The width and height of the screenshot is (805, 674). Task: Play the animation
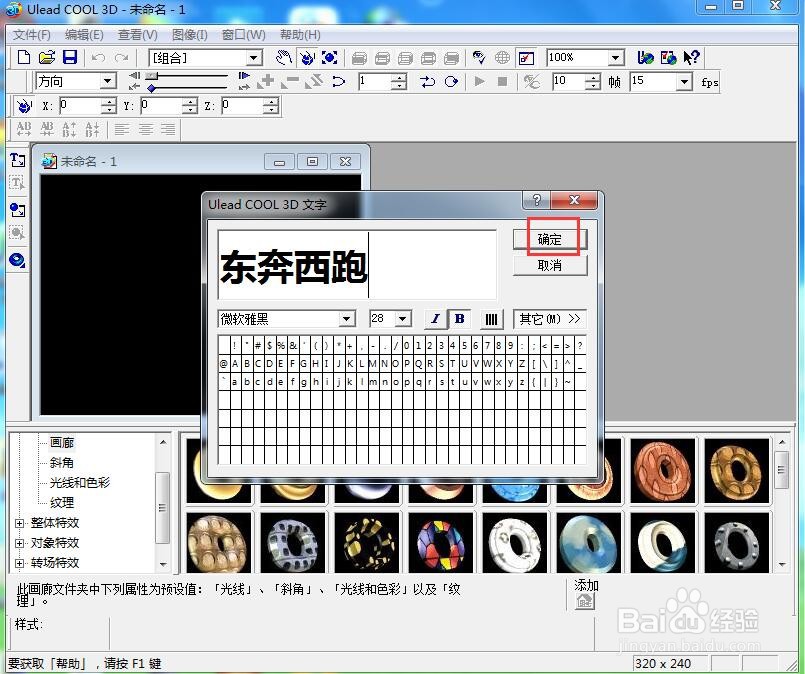480,82
